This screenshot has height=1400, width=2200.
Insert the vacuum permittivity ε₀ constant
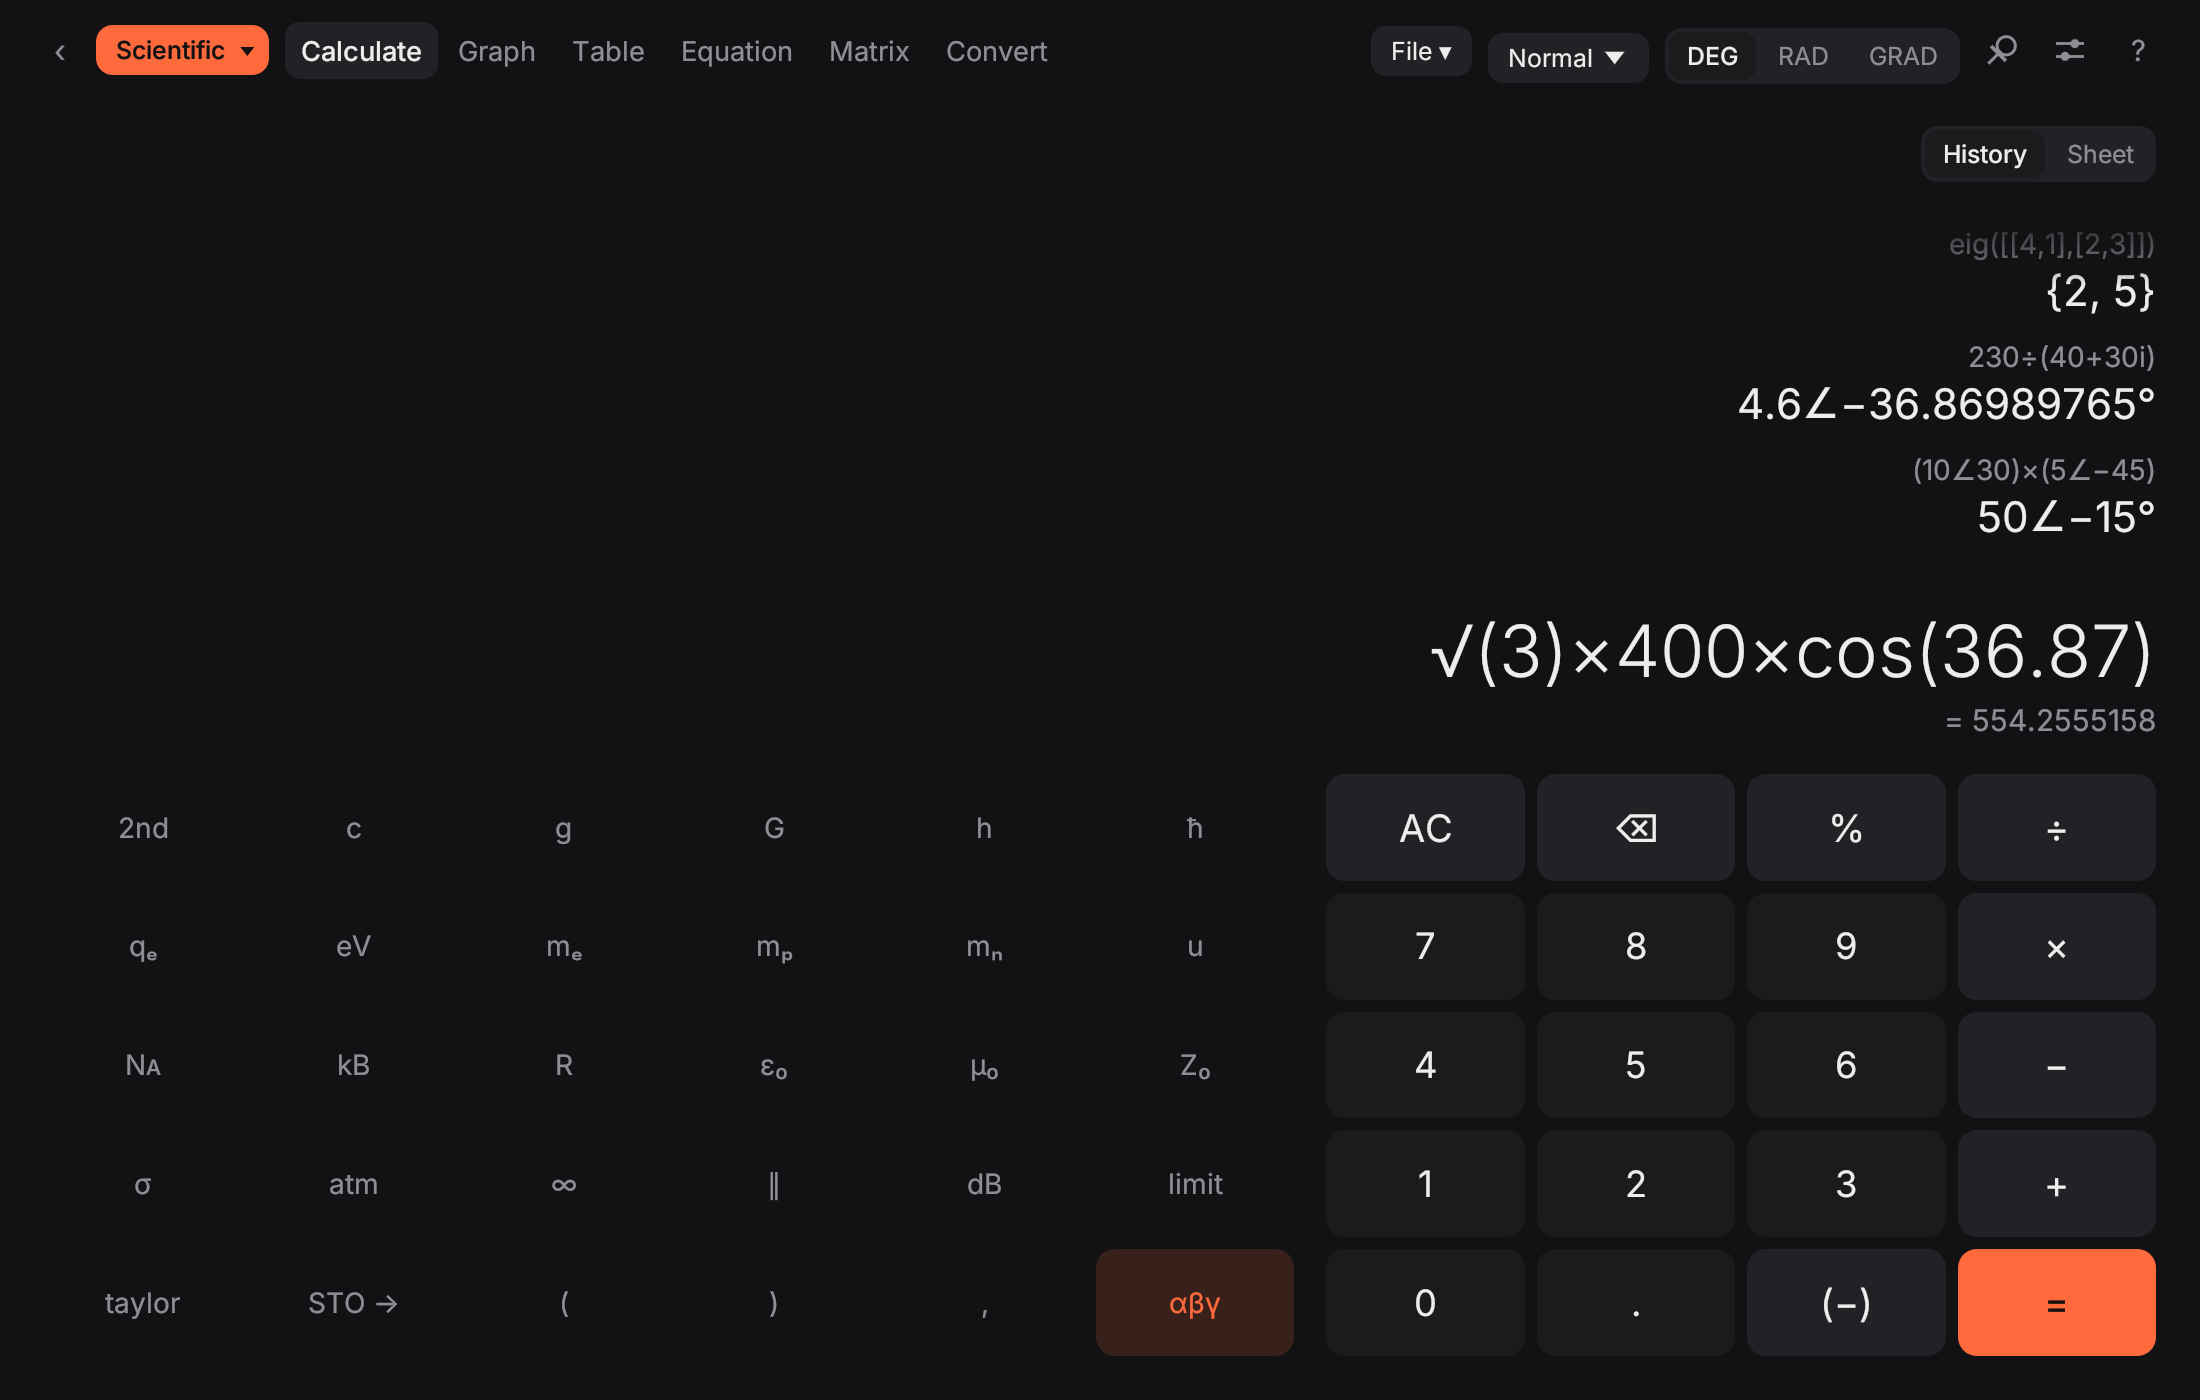click(774, 1065)
